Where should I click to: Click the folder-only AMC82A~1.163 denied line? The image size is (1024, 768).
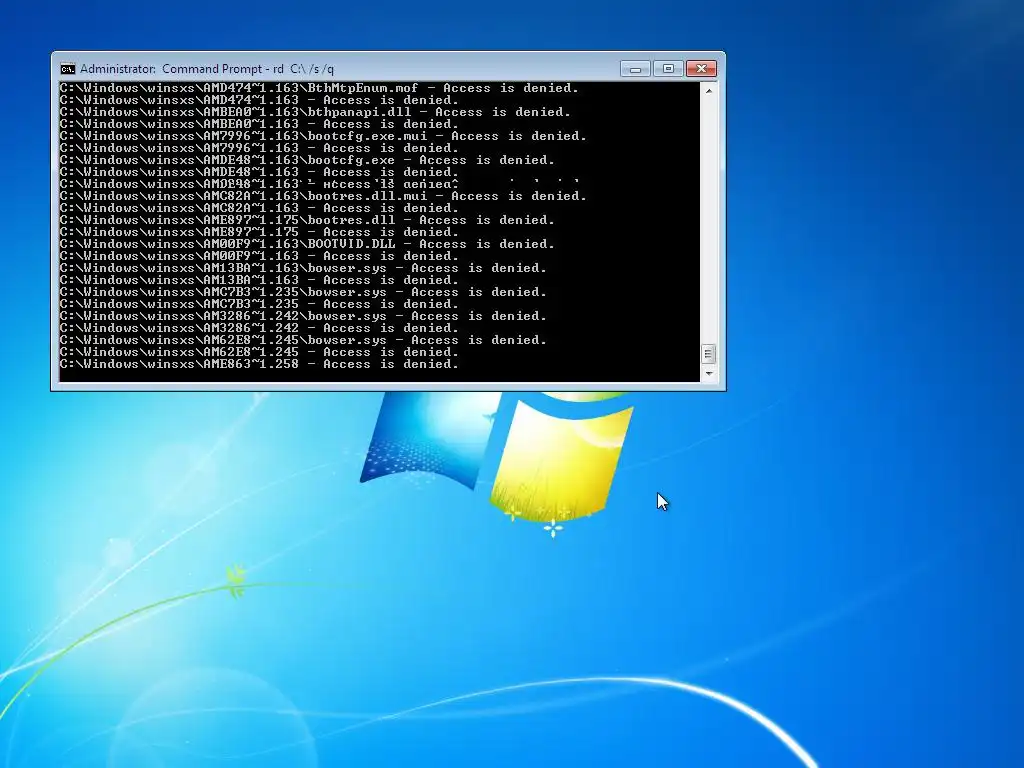[x=259, y=208]
